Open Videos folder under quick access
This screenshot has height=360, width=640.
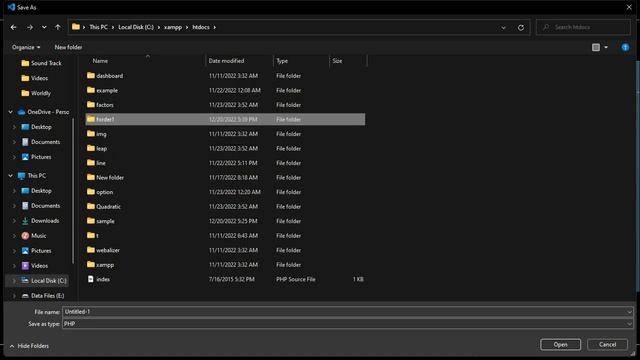39,78
